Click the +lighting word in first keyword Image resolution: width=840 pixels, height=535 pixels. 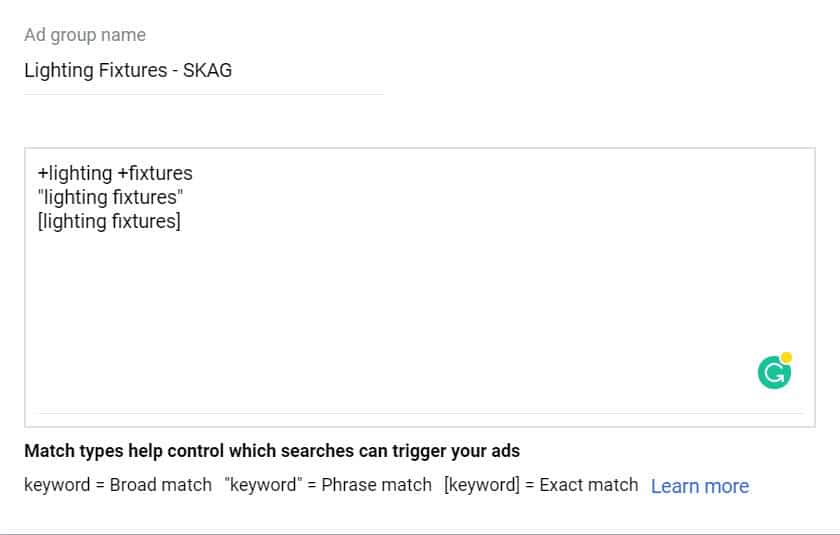(74, 174)
